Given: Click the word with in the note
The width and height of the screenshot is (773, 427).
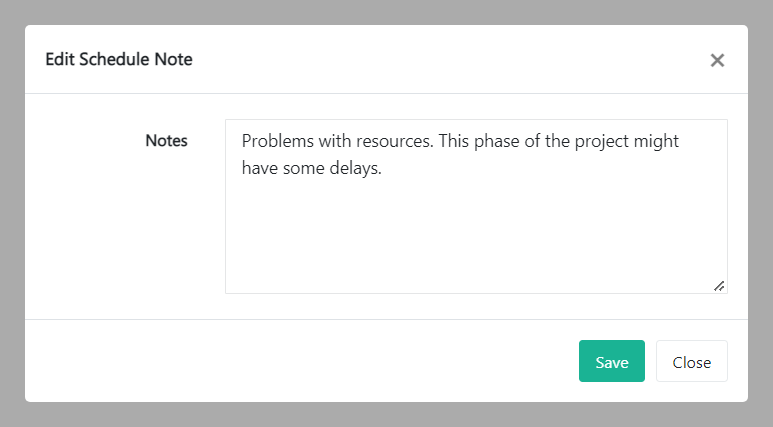Looking at the screenshot, I should point(336,141).
